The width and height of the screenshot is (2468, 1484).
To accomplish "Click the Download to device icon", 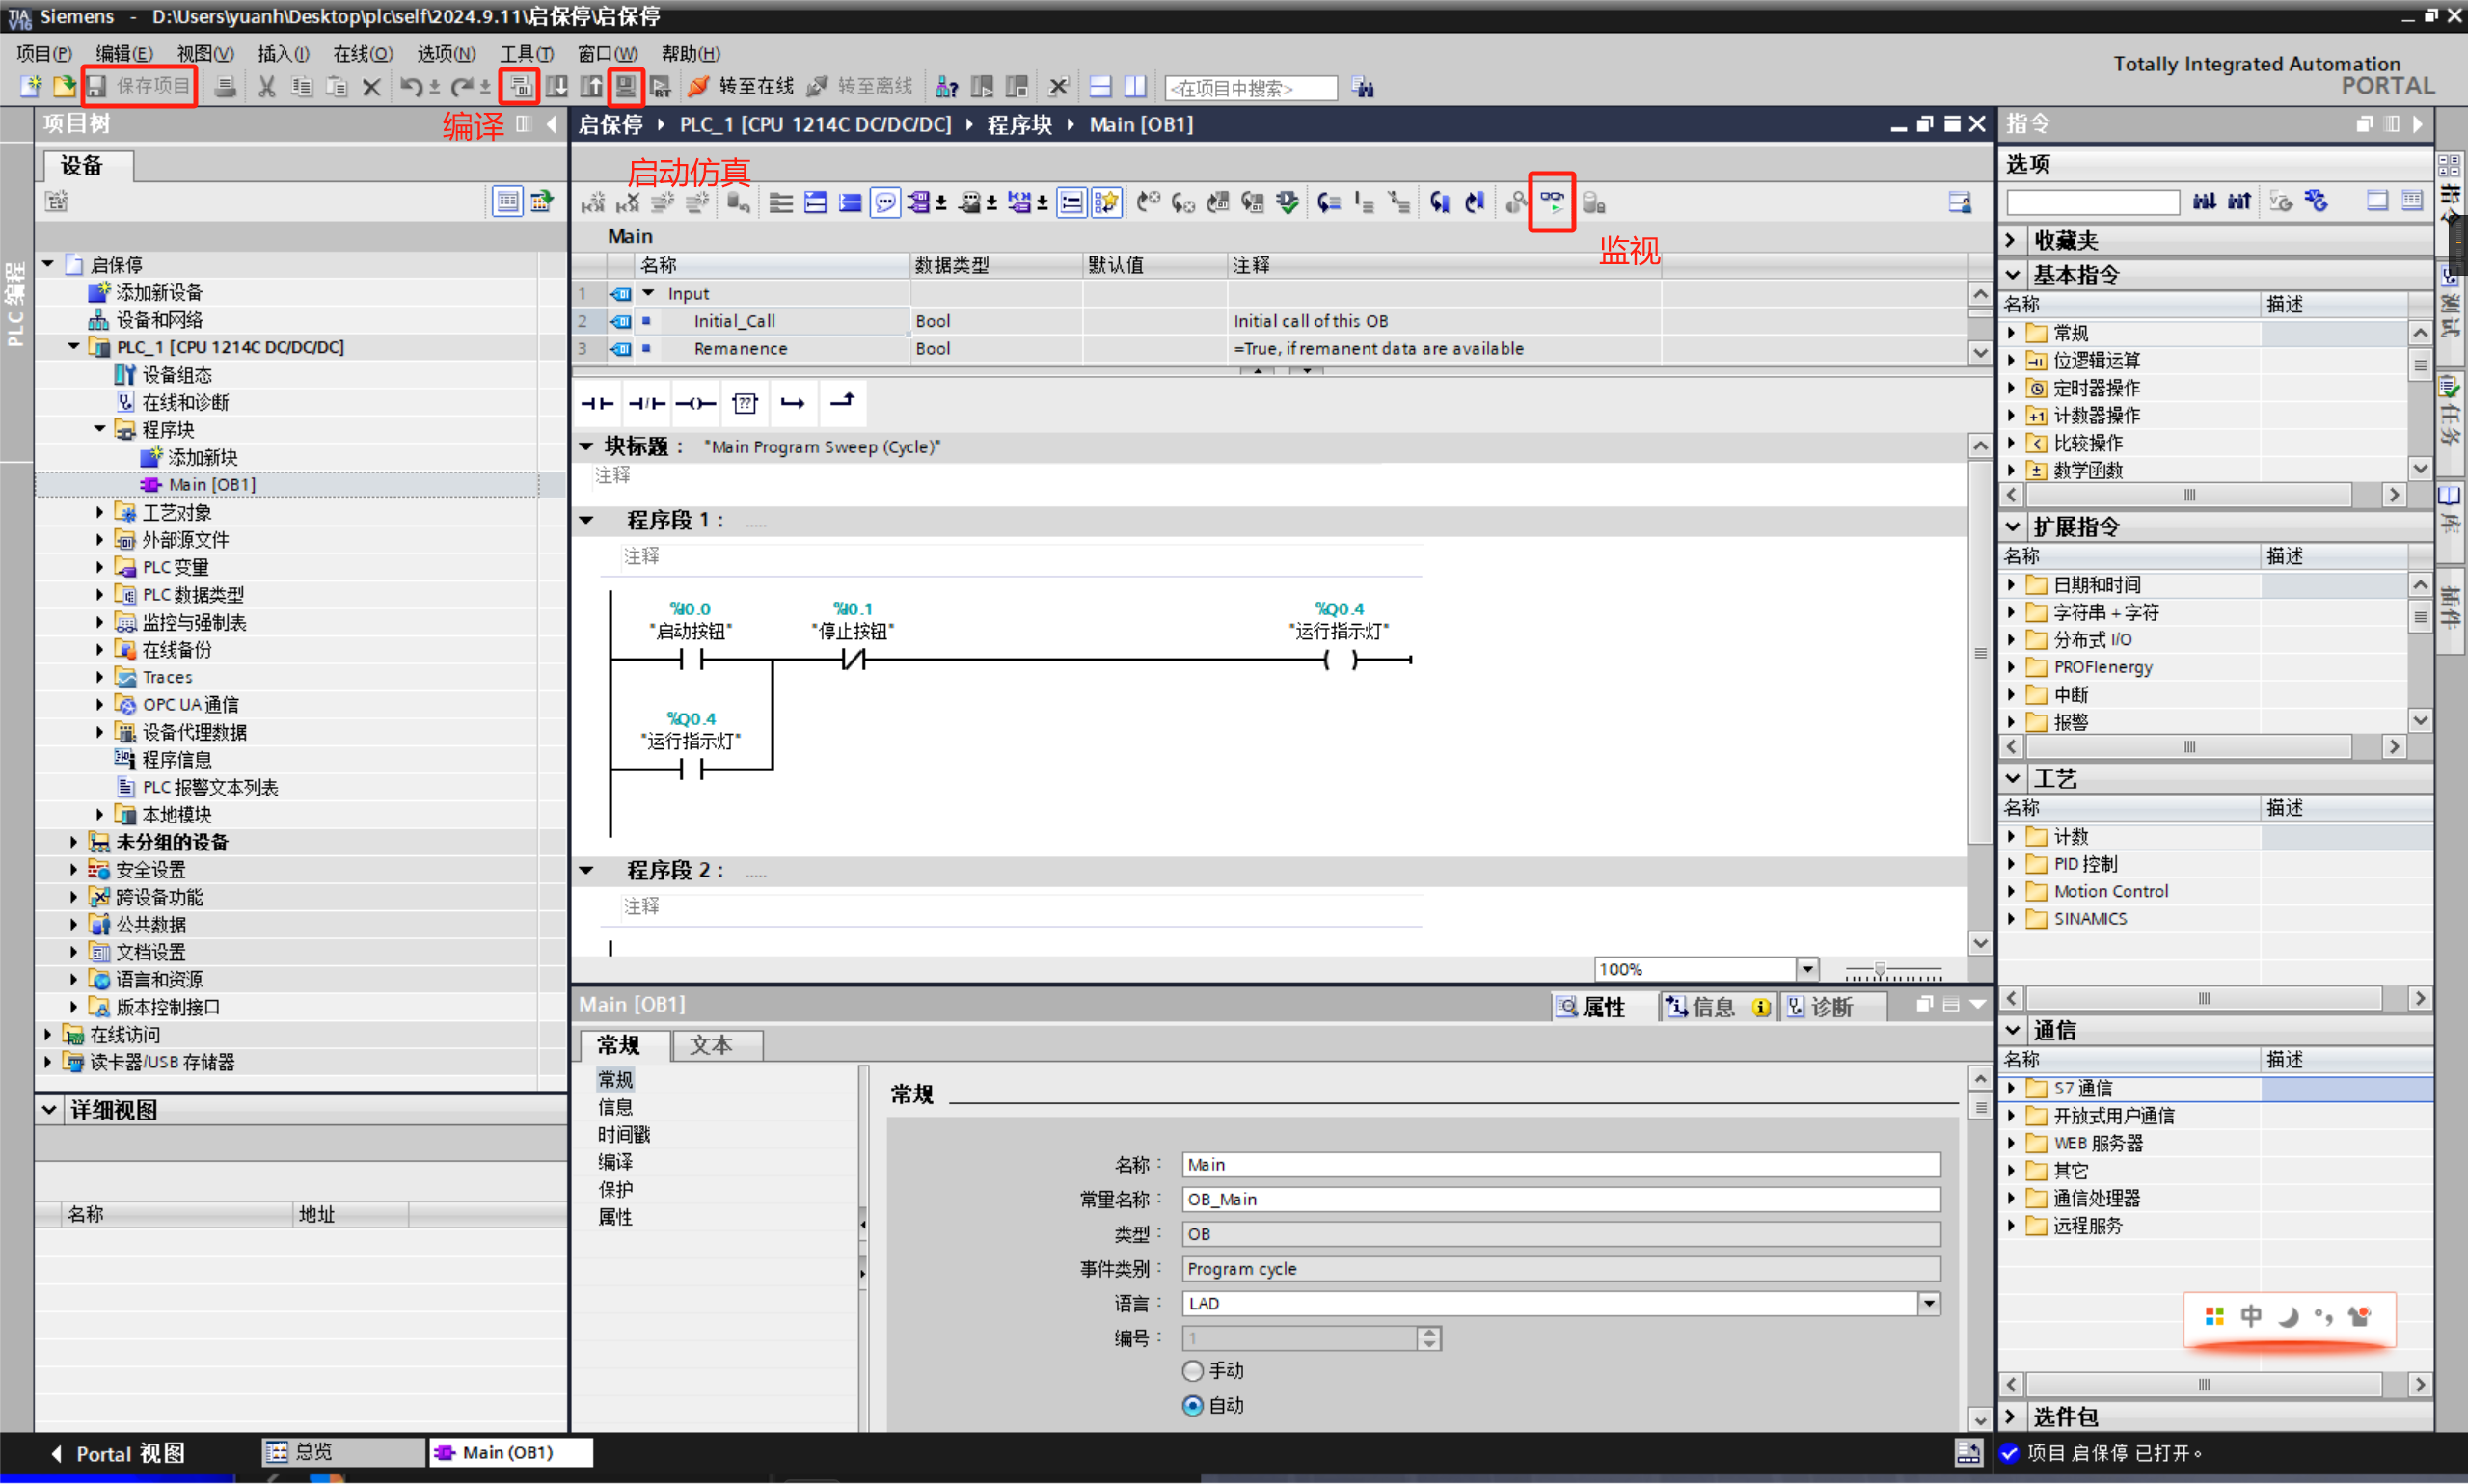I will tap(557, 87).
